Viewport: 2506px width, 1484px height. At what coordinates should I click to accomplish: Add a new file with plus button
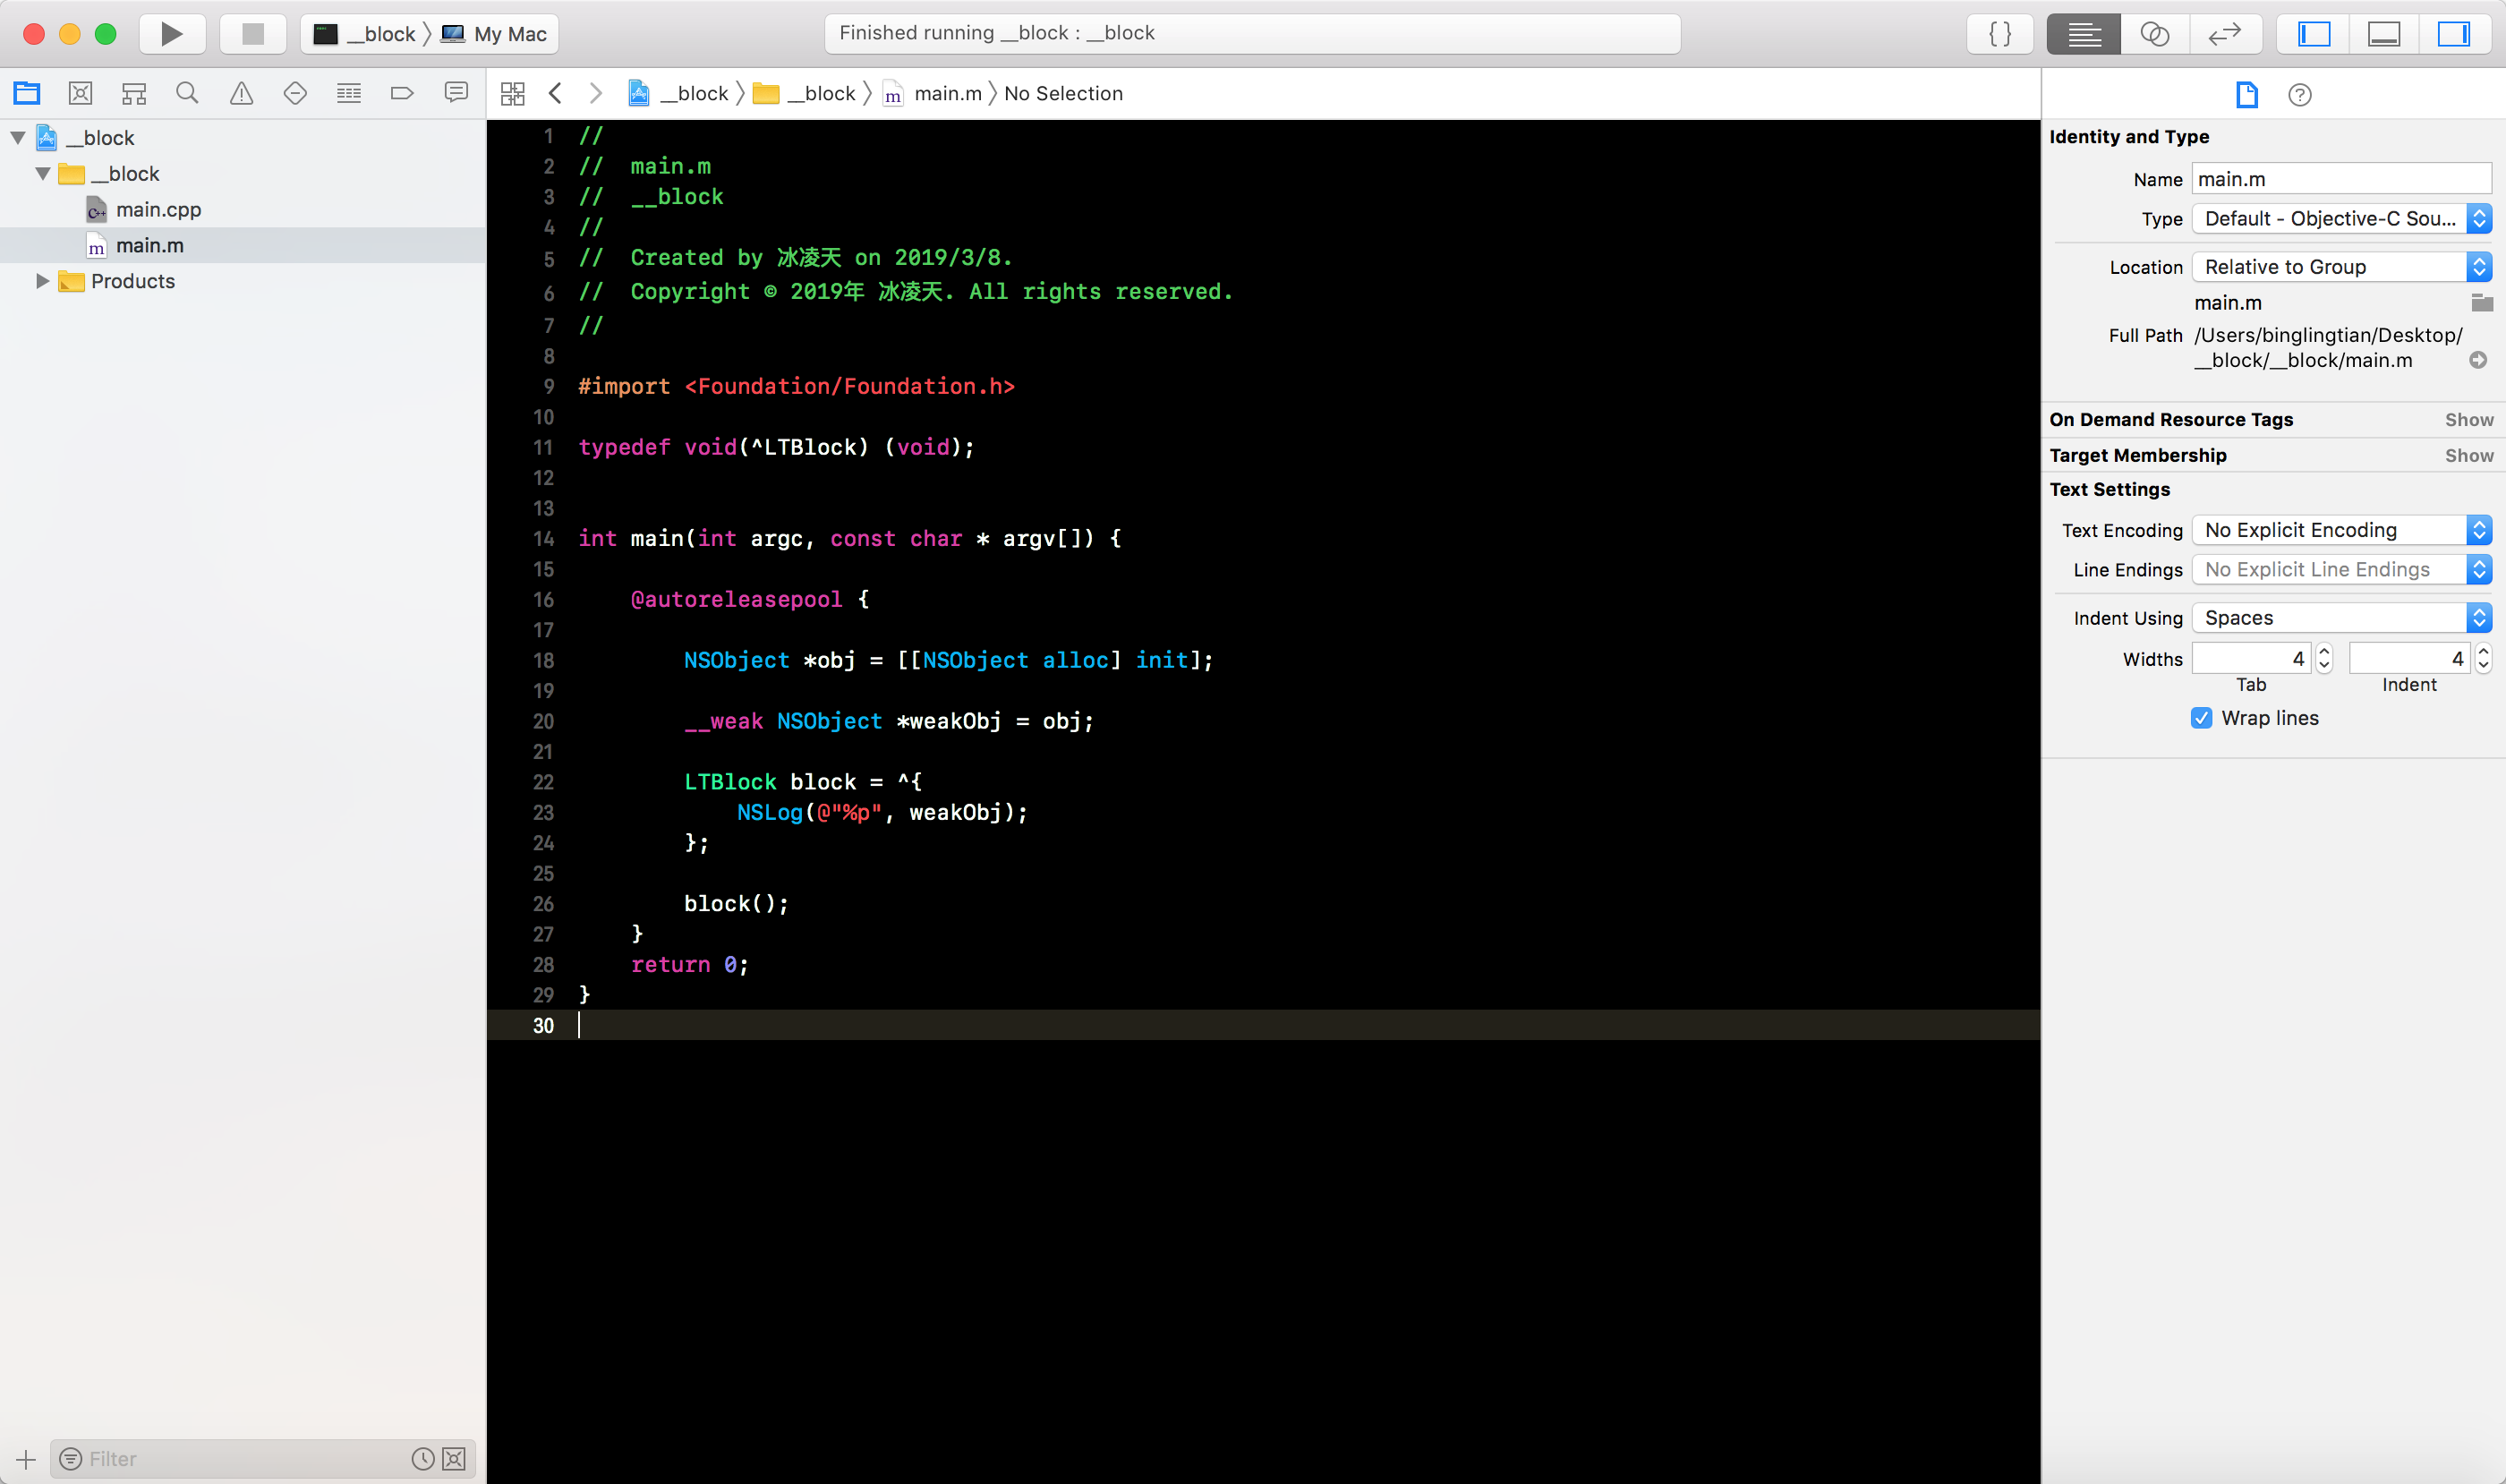click(x=26, y=1459)
